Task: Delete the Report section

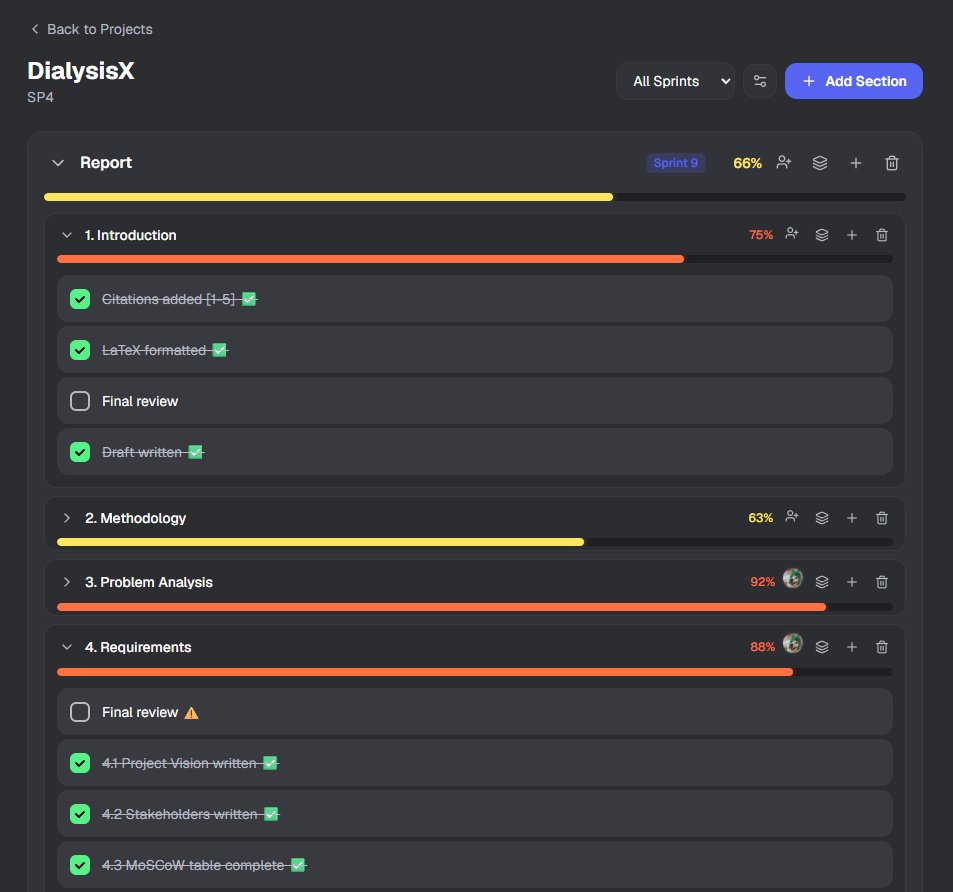Action: pos(892,163)
